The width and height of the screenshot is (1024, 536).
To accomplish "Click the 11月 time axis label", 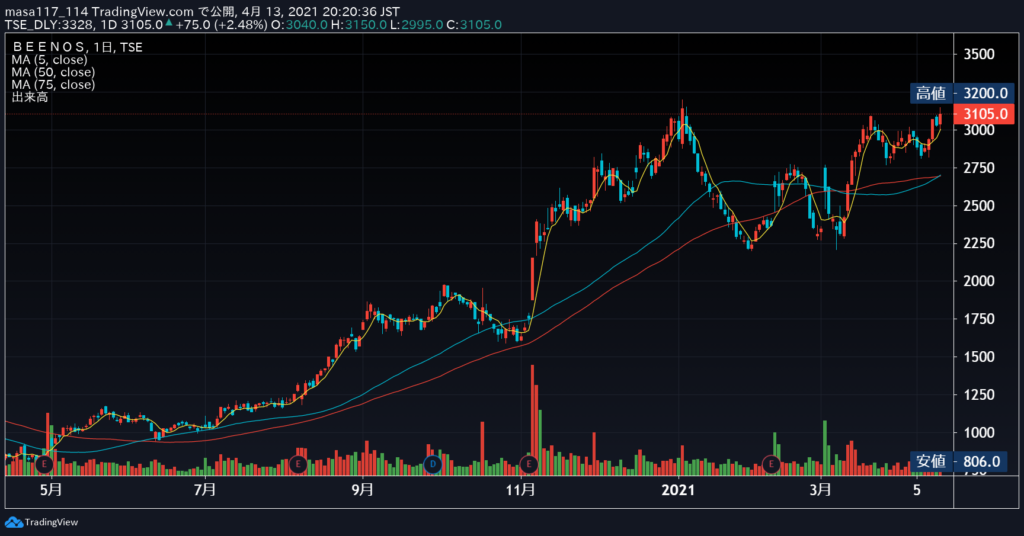I will point(521,490).
